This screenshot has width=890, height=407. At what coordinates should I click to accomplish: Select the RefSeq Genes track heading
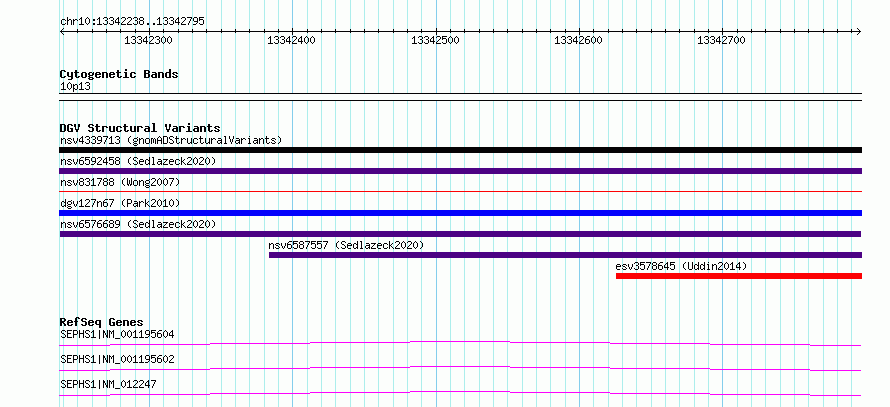click(x=102, y=322)
